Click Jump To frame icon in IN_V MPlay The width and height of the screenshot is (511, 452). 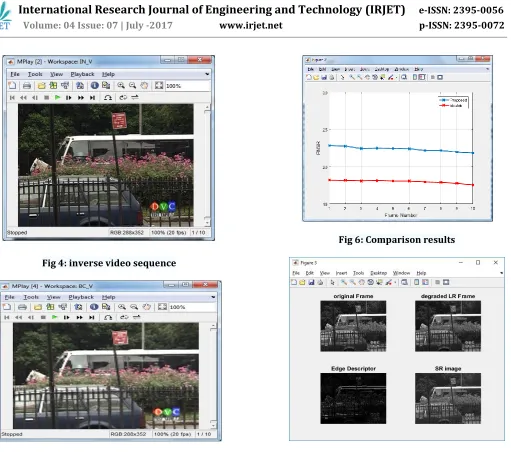pos(108,98)
